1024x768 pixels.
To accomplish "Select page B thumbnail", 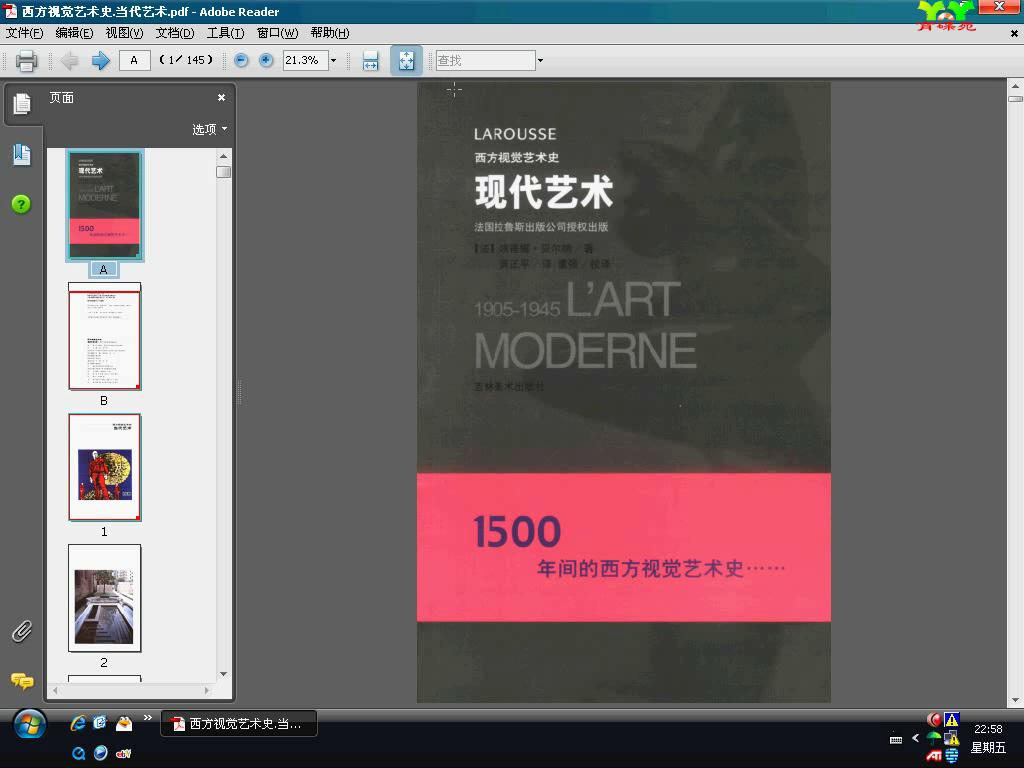I will [x=104, y=336].
